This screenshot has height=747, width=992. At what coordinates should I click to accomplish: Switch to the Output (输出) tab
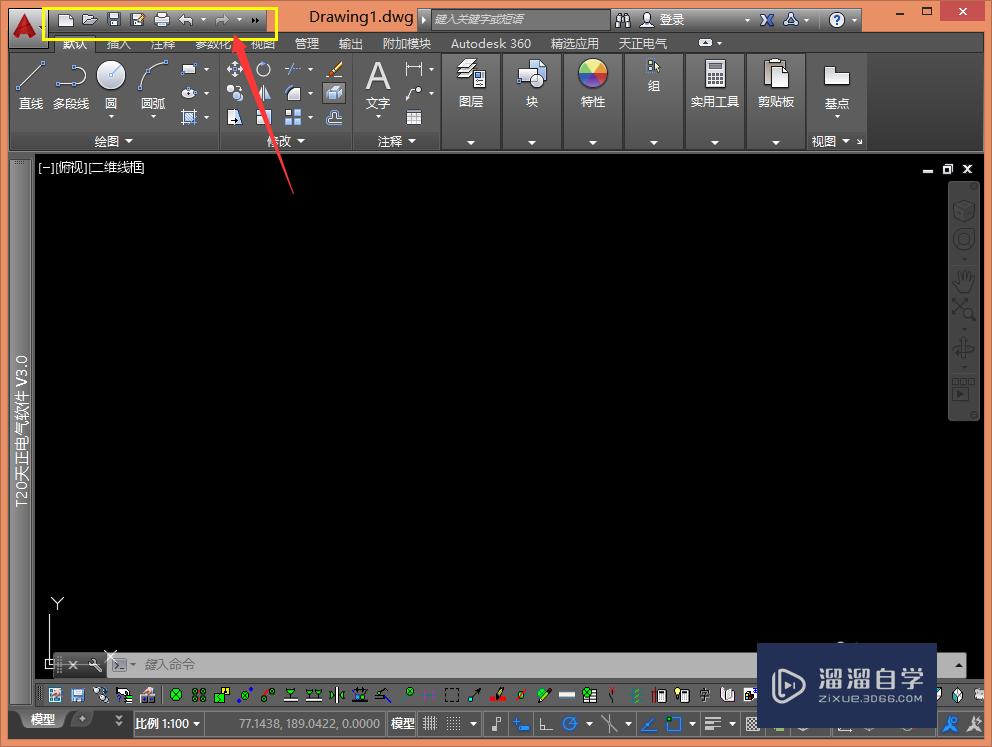click(350, 44)
